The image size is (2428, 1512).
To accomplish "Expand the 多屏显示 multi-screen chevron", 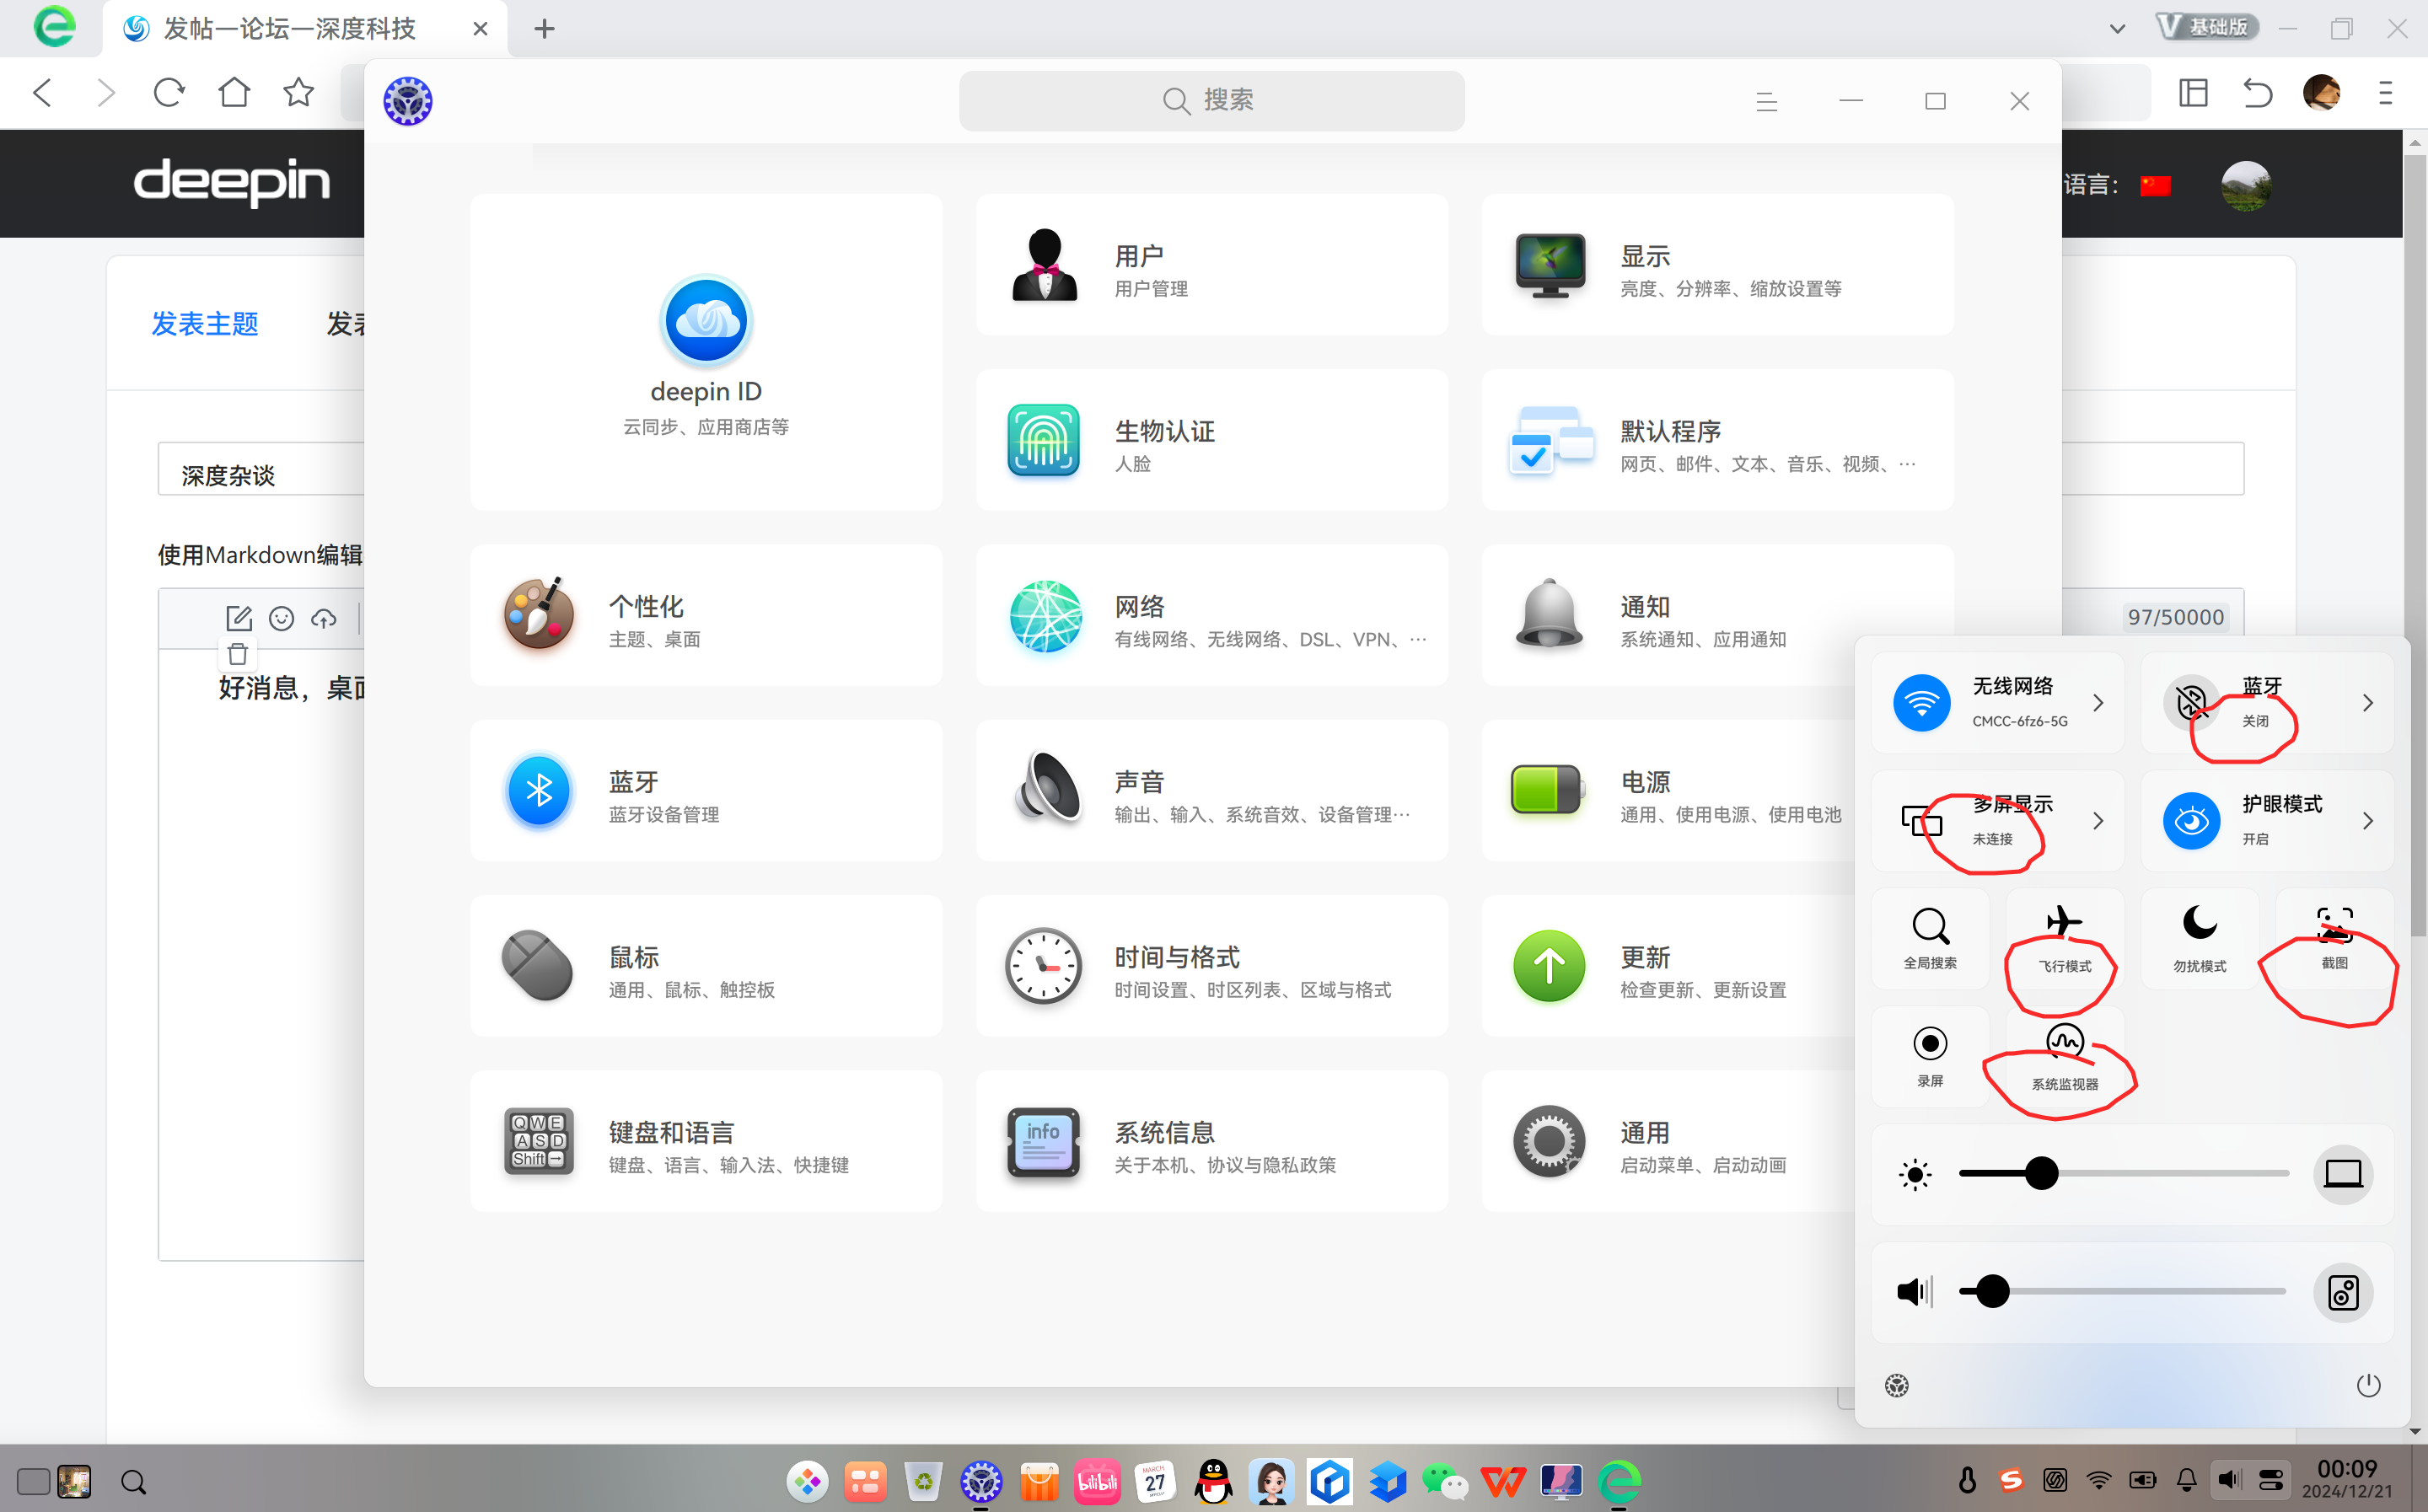I will [2099, 821].
